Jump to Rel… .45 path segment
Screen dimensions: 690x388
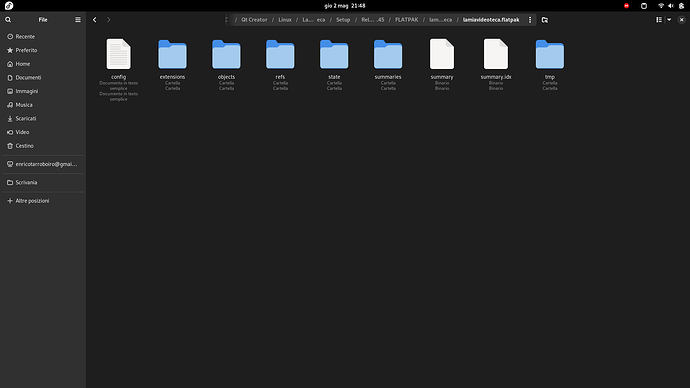pyautogui.click(x=373, y=20)
